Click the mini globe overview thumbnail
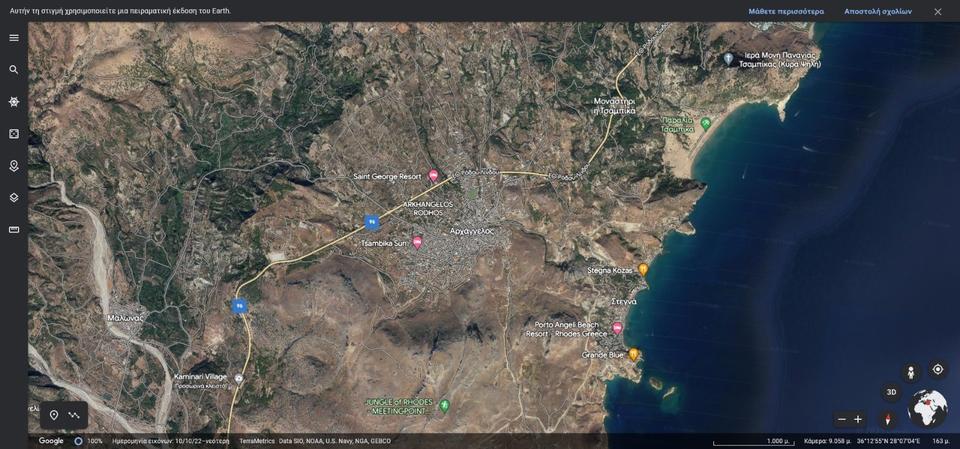 coord(927,408)
